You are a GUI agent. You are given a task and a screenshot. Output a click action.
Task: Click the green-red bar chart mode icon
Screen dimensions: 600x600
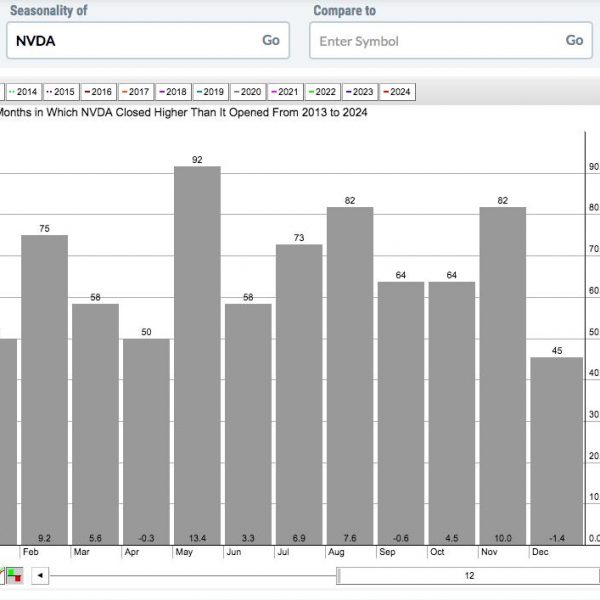(15, 576)
